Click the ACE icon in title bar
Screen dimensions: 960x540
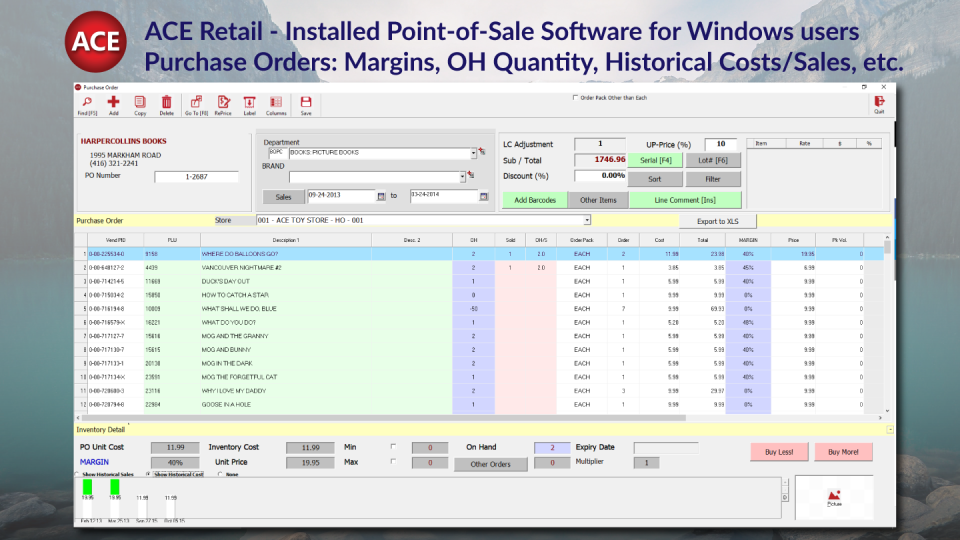point(78,88)
